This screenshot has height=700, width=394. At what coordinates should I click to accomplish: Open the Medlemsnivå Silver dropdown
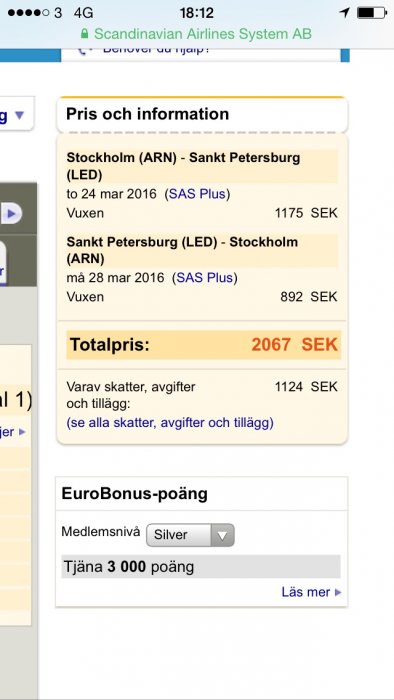point(190,535)
